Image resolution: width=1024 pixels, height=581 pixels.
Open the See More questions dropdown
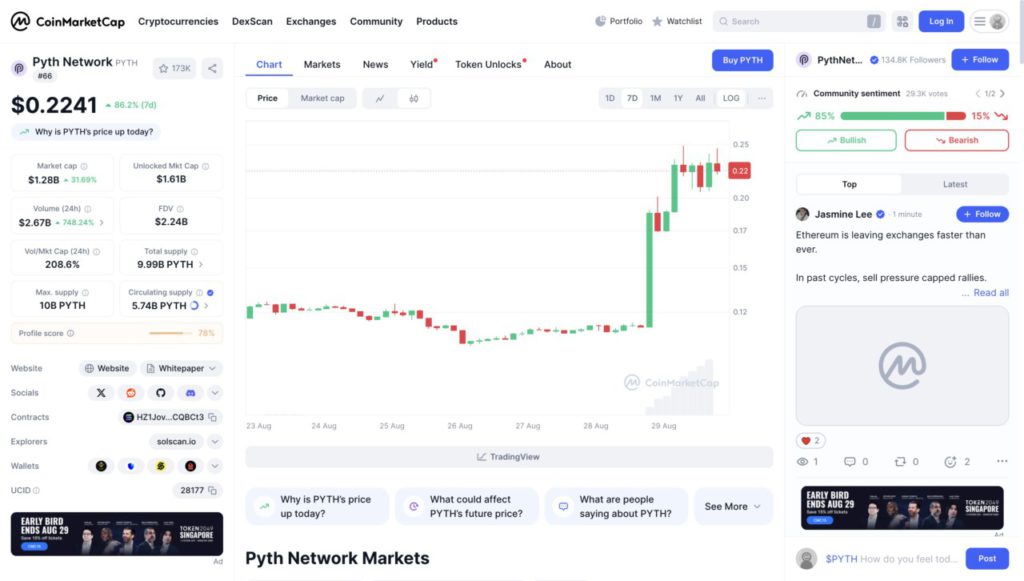coord(732,506)
